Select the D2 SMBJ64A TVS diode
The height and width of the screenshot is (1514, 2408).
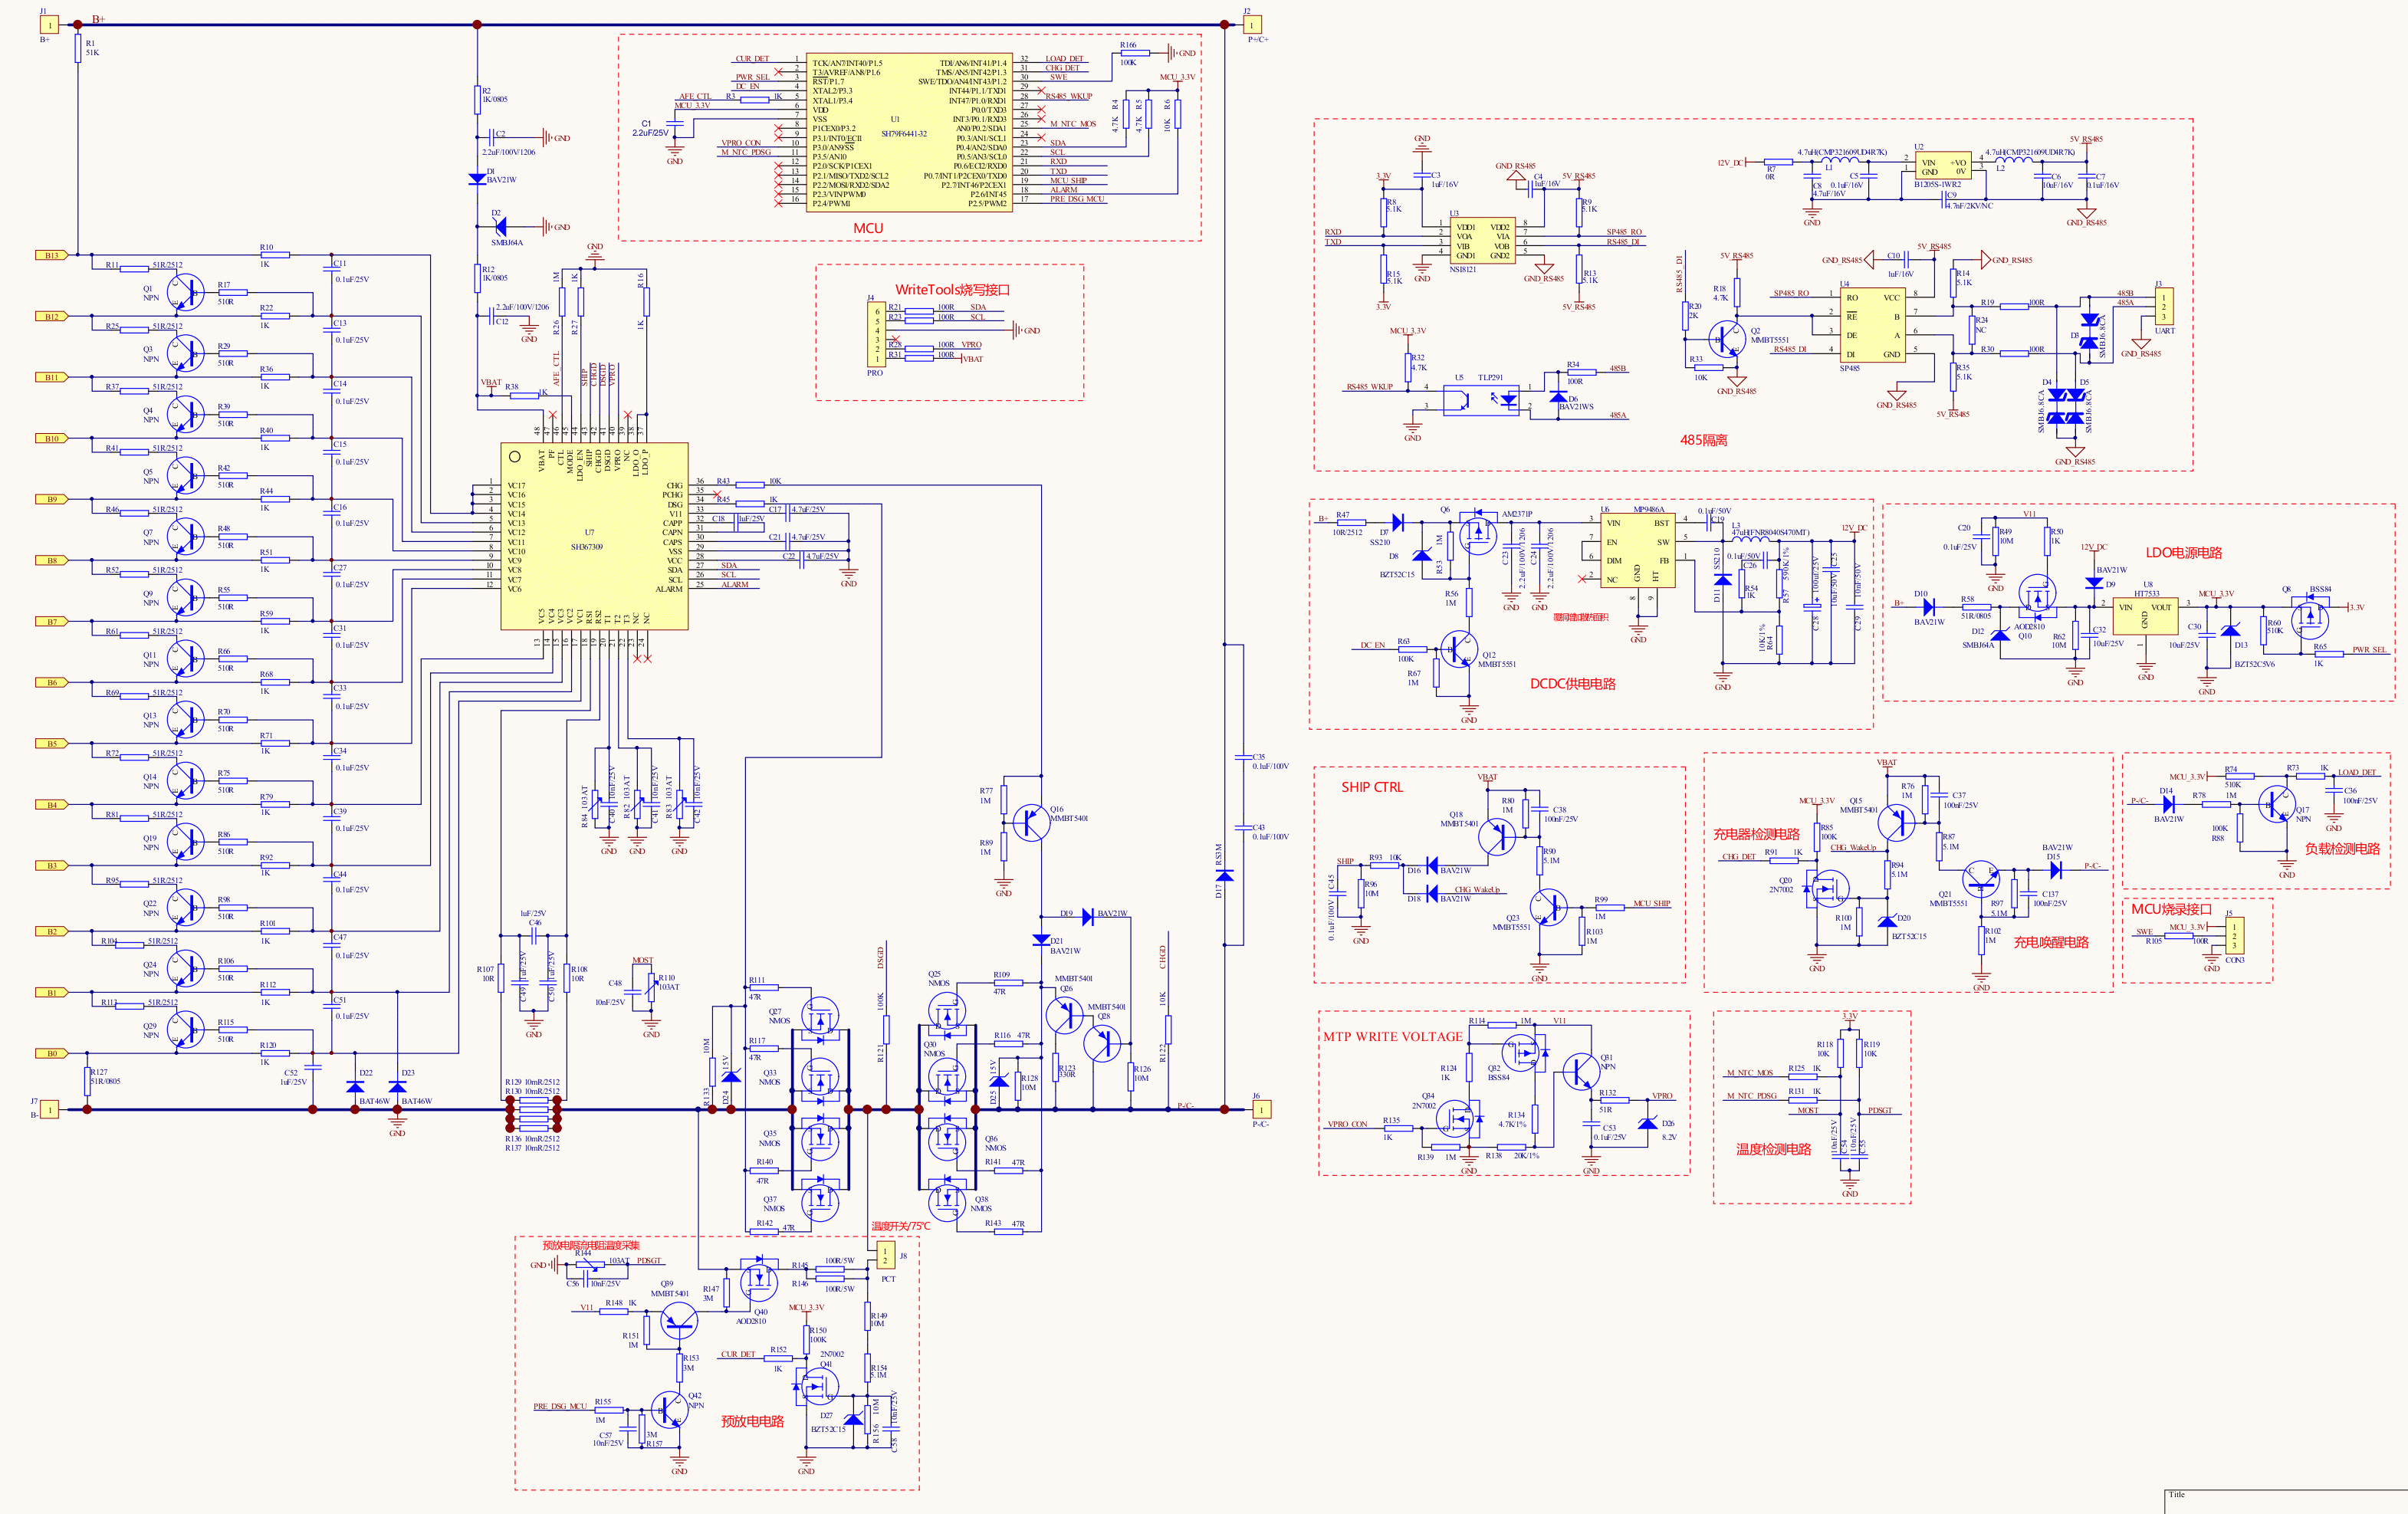click(x=500, y=227)
